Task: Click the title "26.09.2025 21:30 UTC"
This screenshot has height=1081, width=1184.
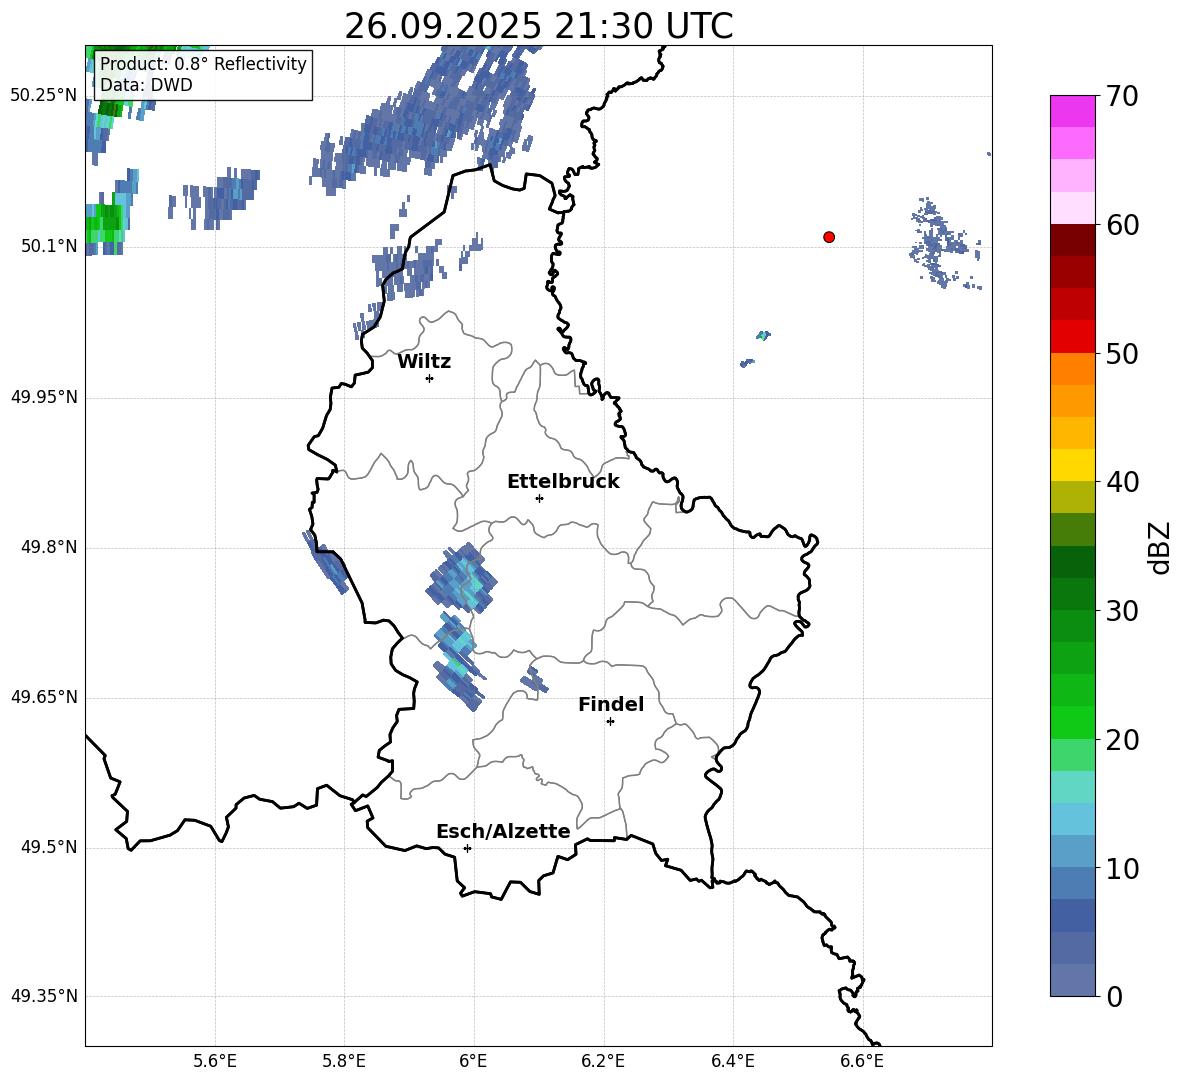Action: (538, 26)
